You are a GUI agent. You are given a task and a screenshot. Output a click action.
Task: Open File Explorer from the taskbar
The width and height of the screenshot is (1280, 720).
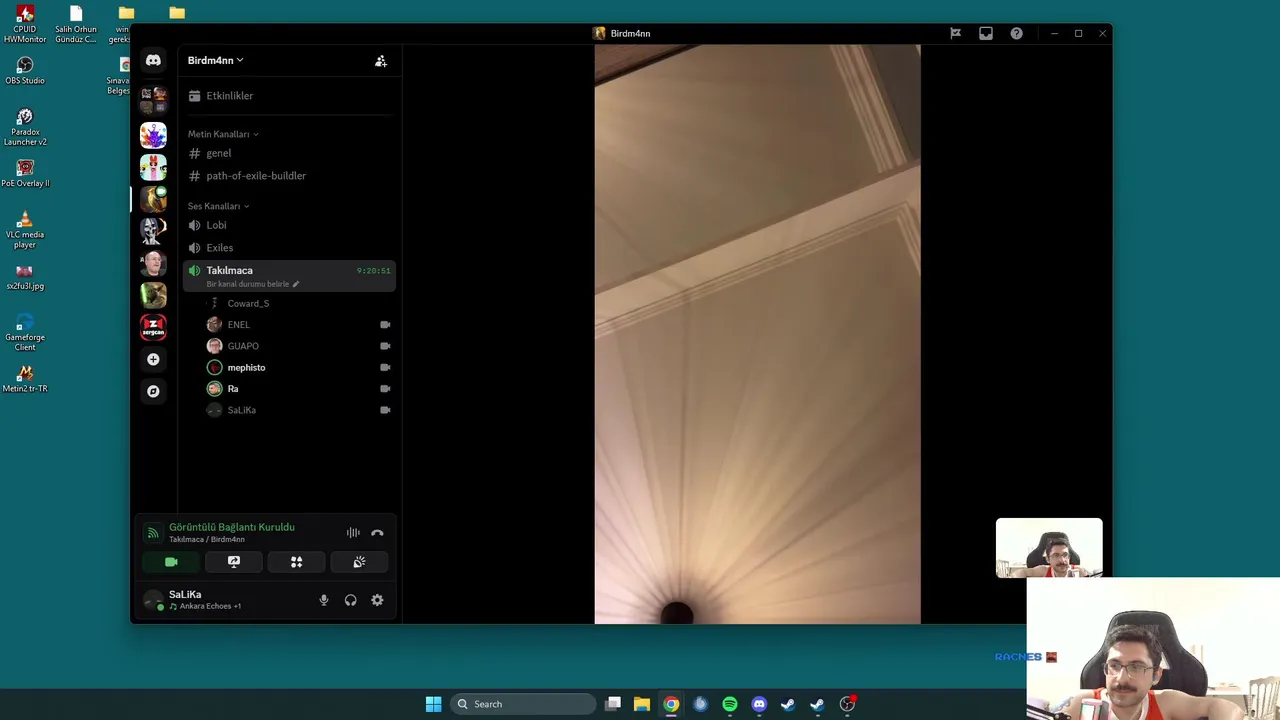point(642,704)
